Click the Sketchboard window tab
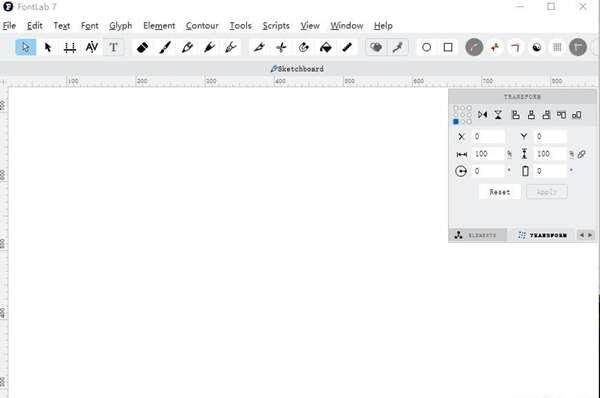The image size is (600, 398). pos(297,69)
